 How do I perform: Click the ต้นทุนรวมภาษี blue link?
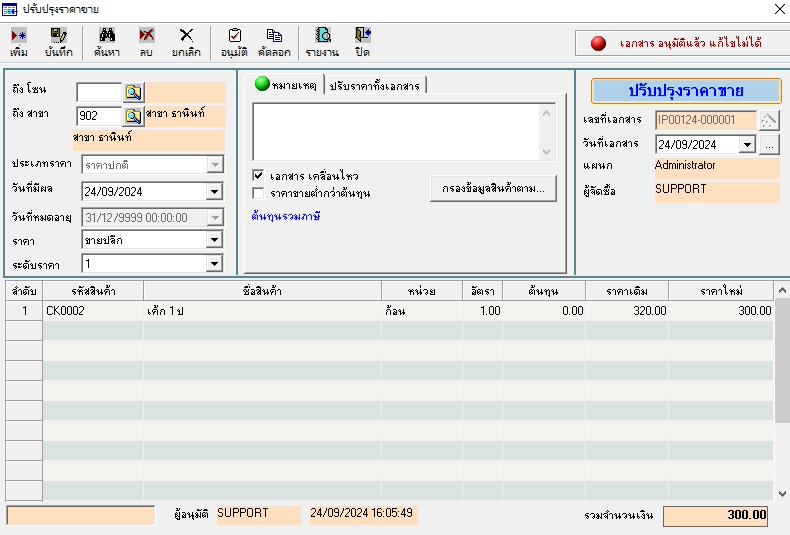(285, 215)
